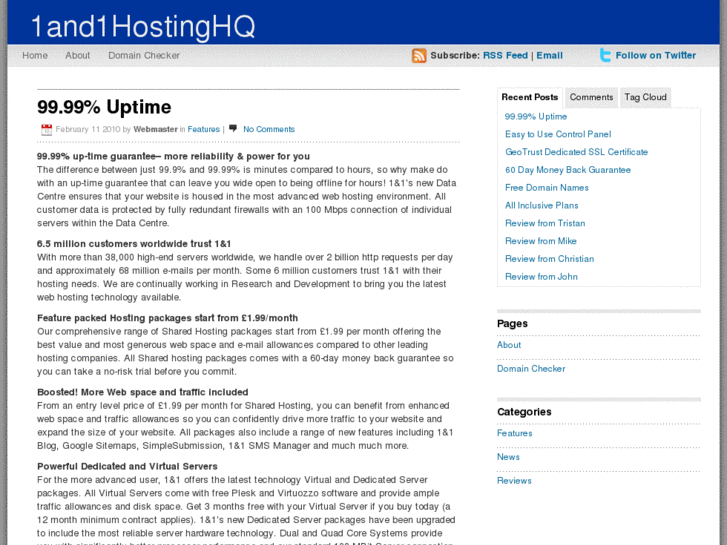This screenshot has width=727, height=545.
Task: Open the About item in the top navigation
Action: pos(77,55)
